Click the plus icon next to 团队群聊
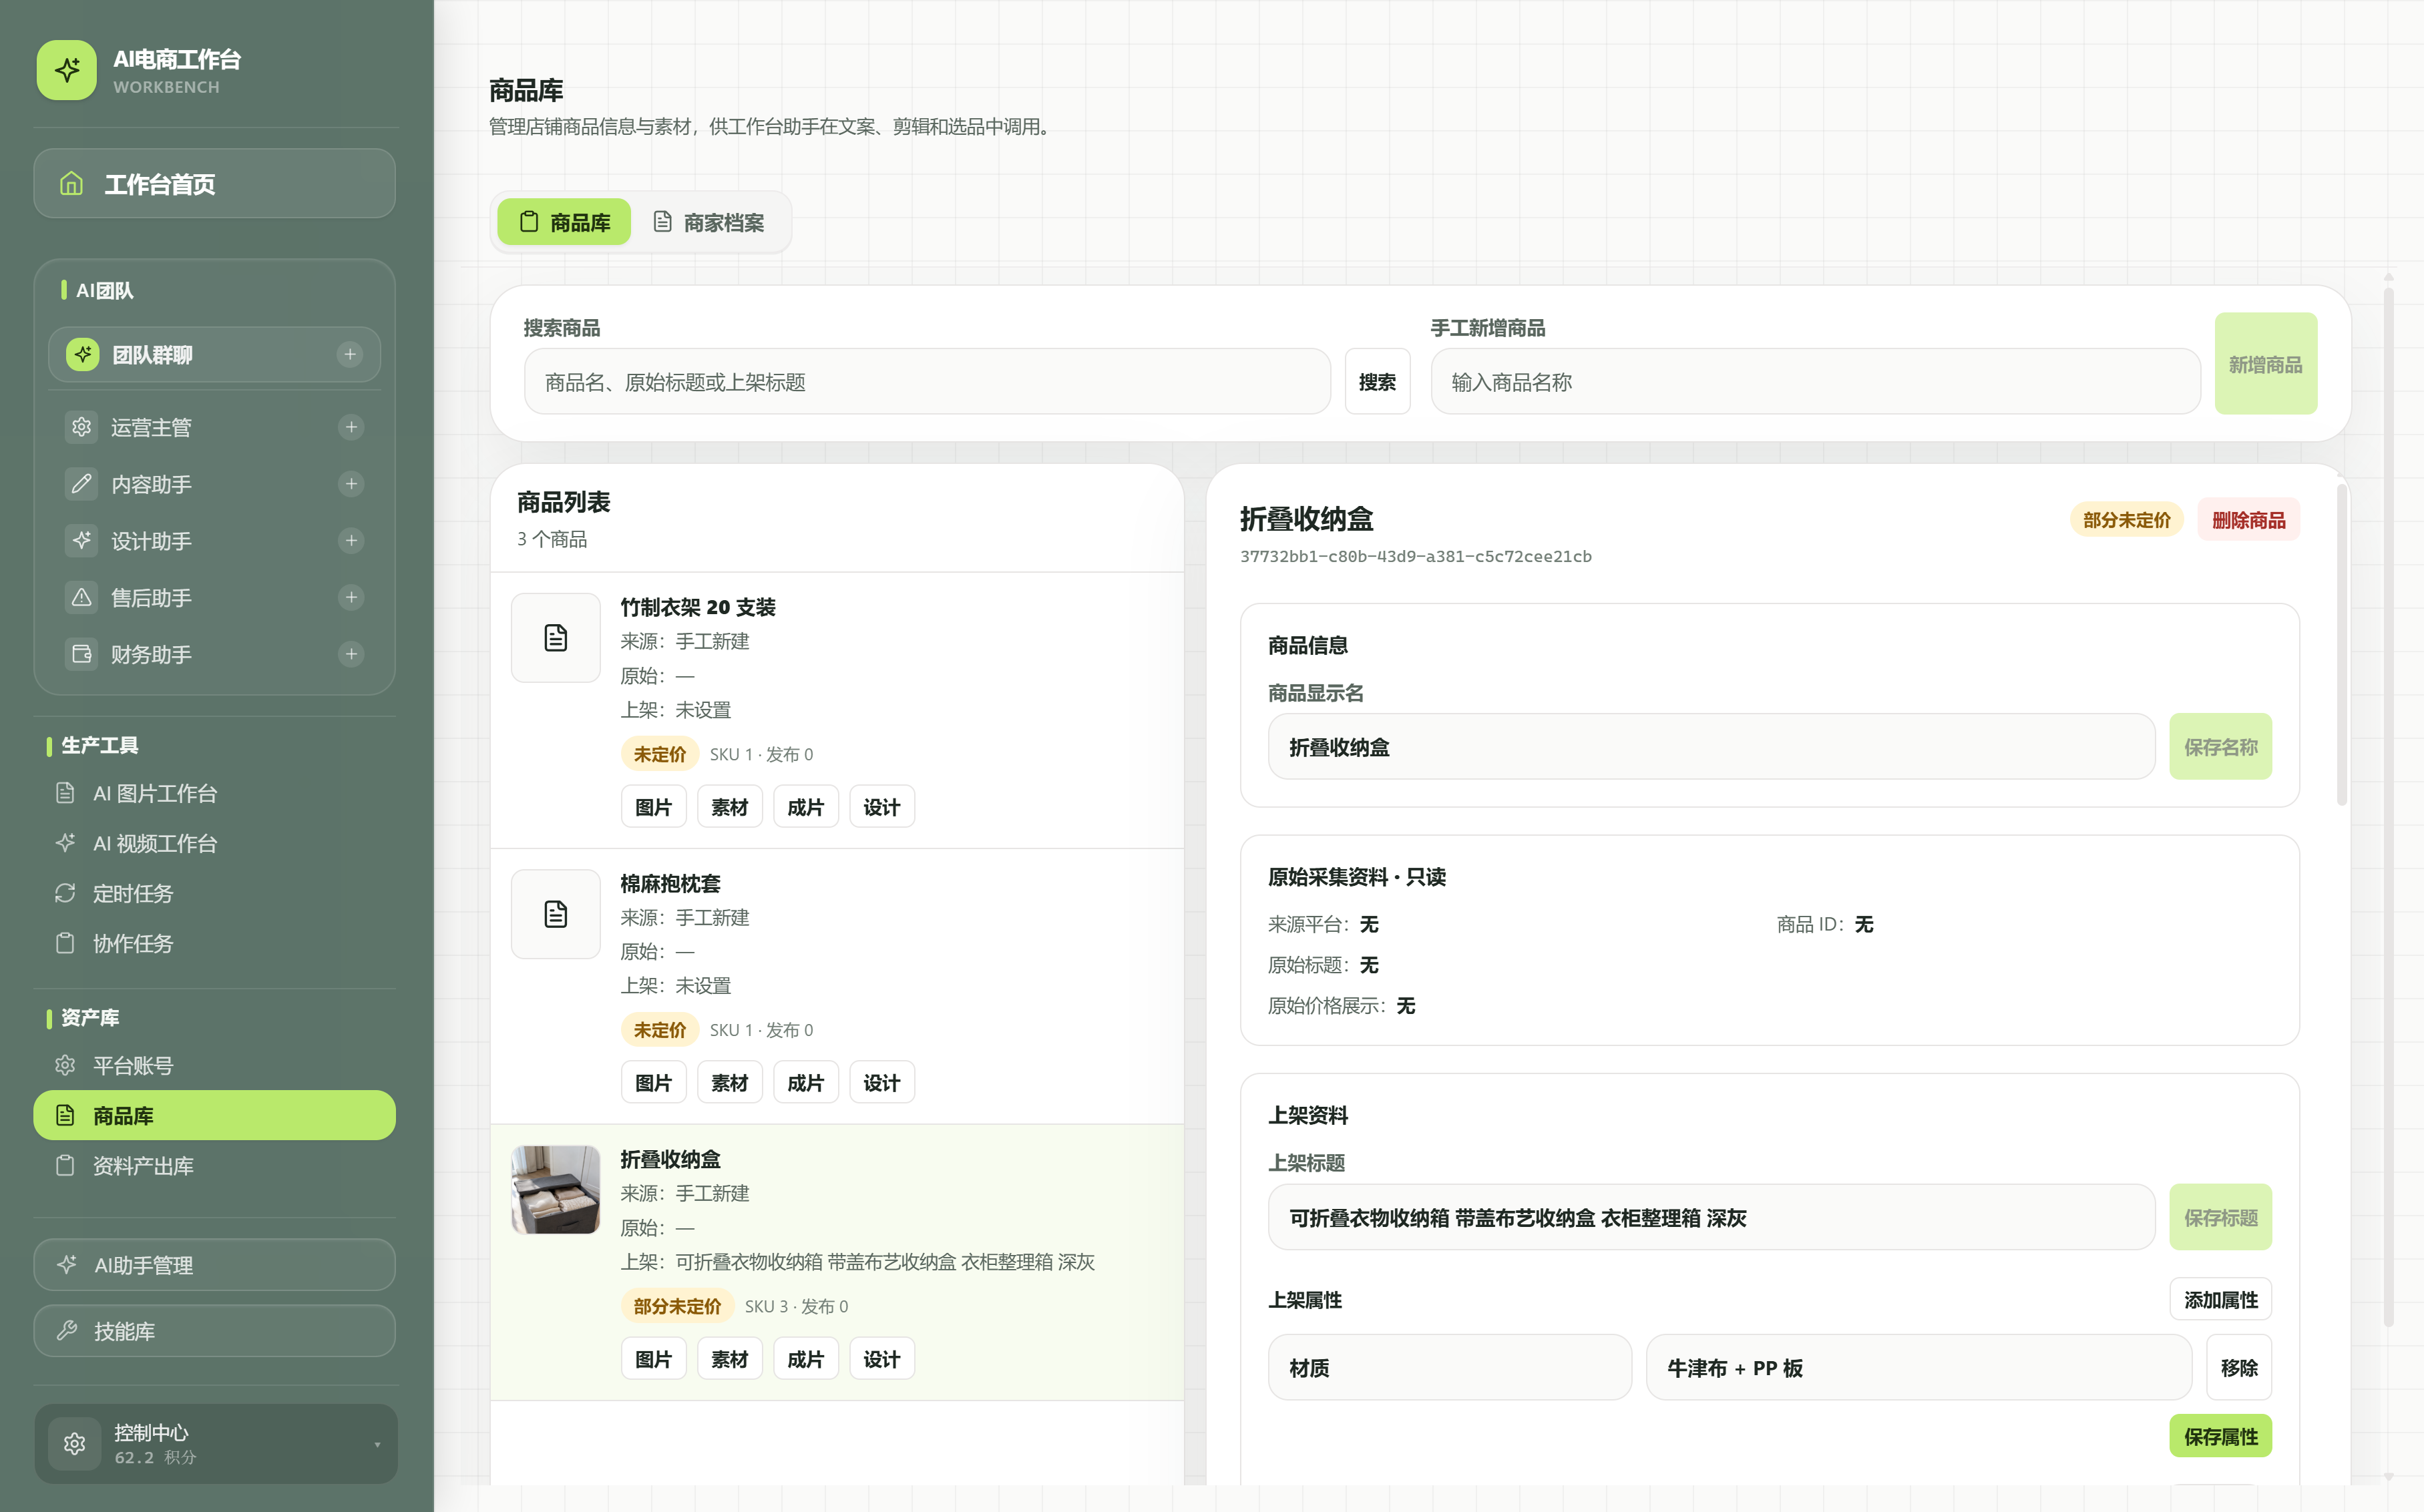 350,354
